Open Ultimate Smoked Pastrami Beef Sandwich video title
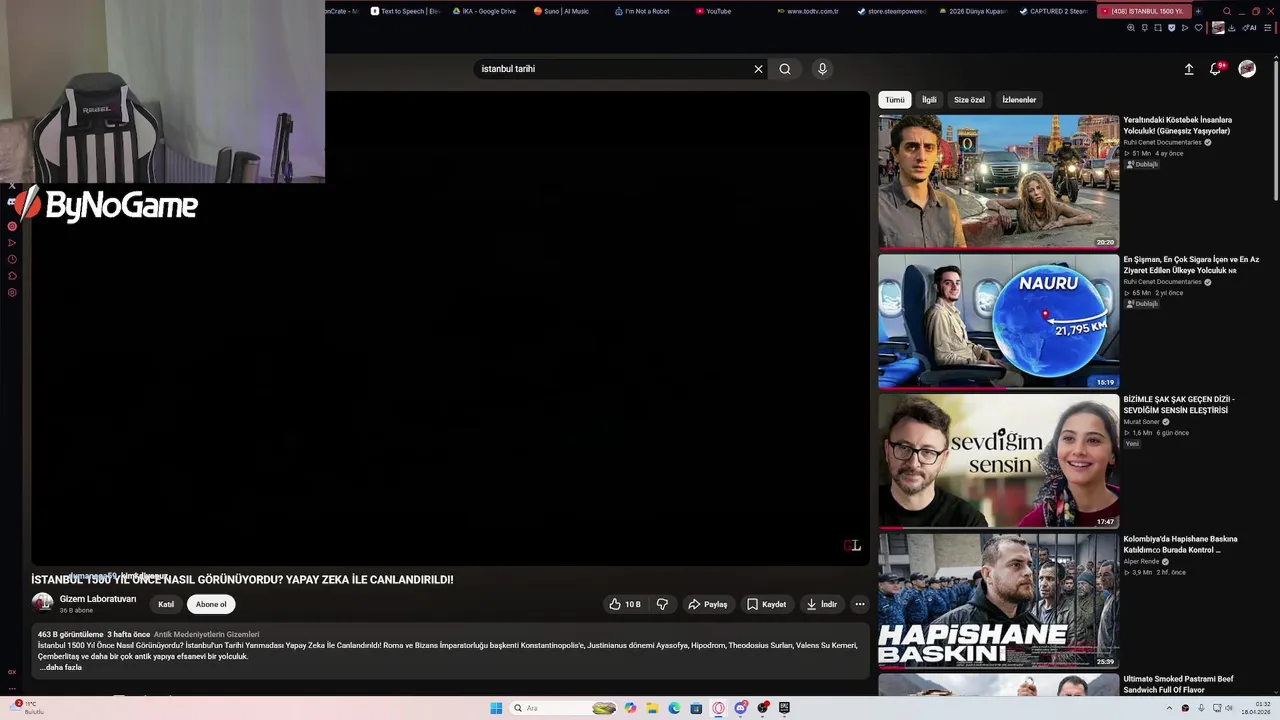This screenshot has width=1280, height=720. pos(1178,685)
